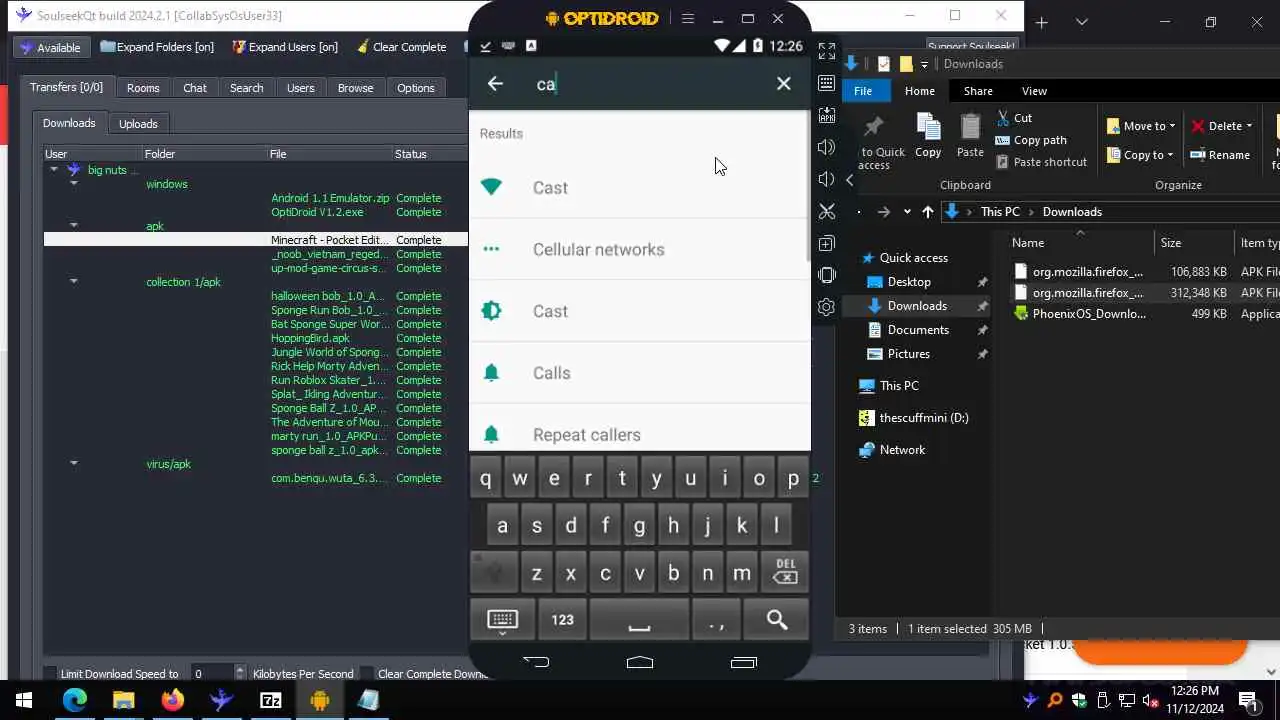Screen dimensions: 1280x720
Task: Click the OptiDroid multi-instance plus icon
Action: click(x=826, y=243)
